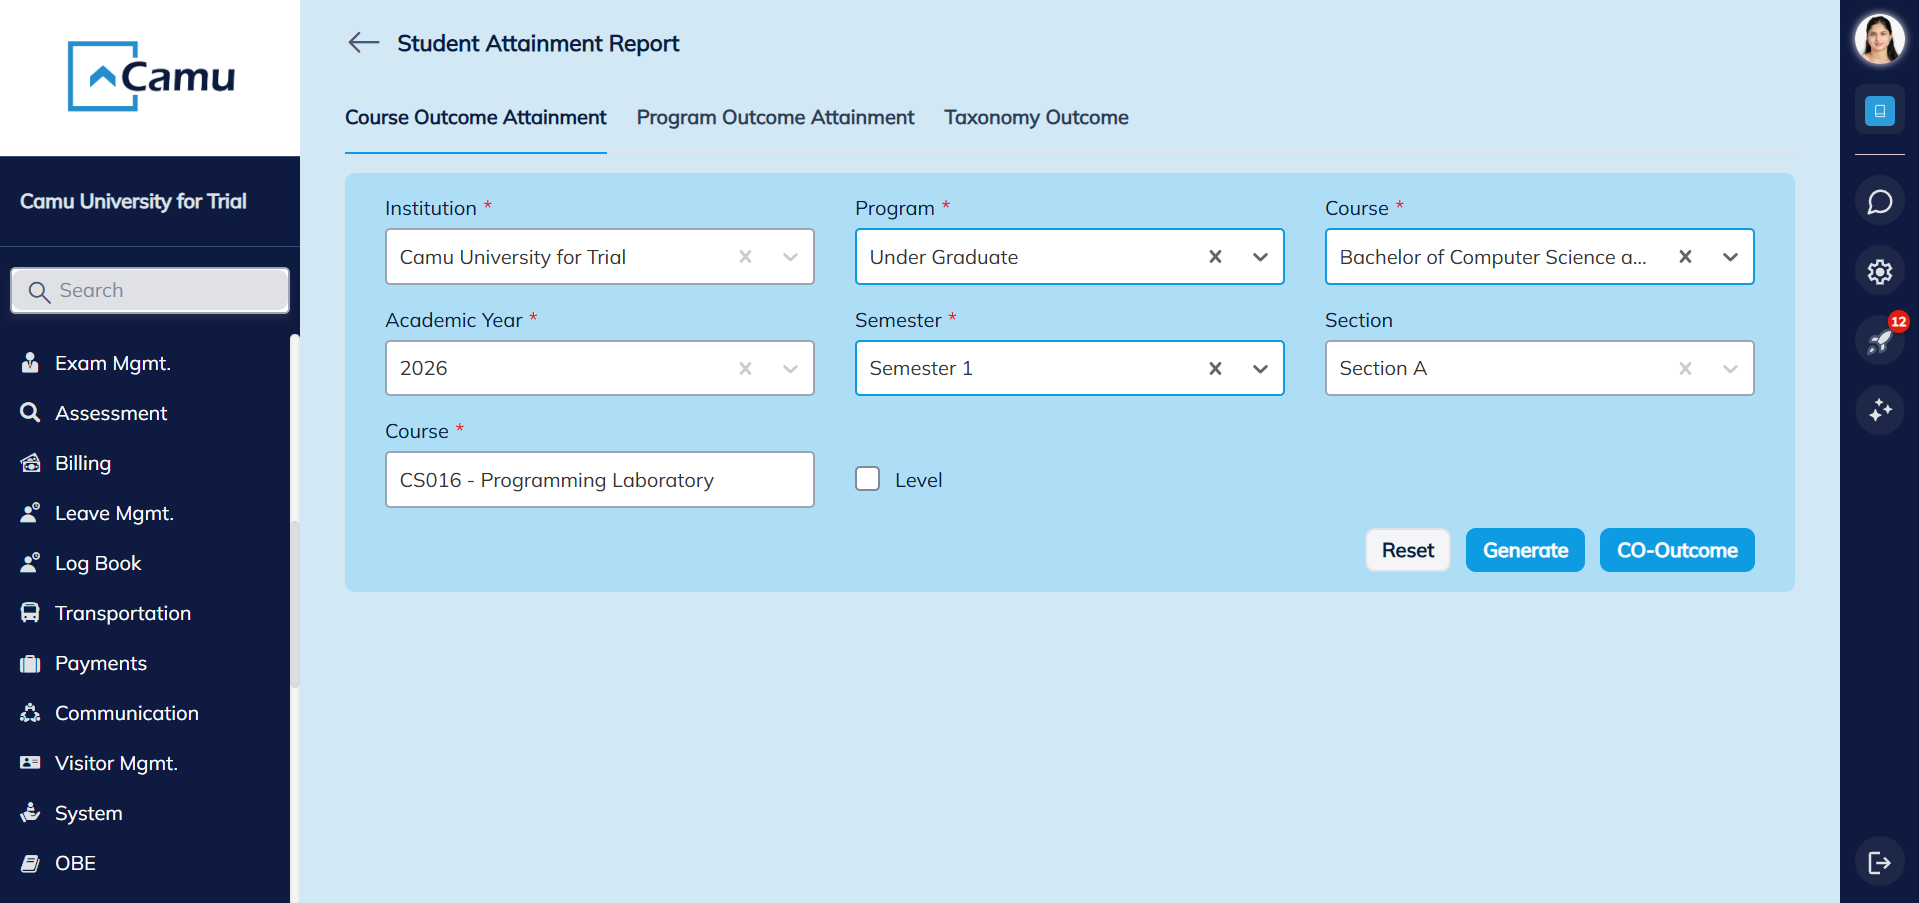This screenshot has height=903, width=1919.
Task: Switch to the Program Outcome Attainment tab
Action: click(x=775, y=117)
